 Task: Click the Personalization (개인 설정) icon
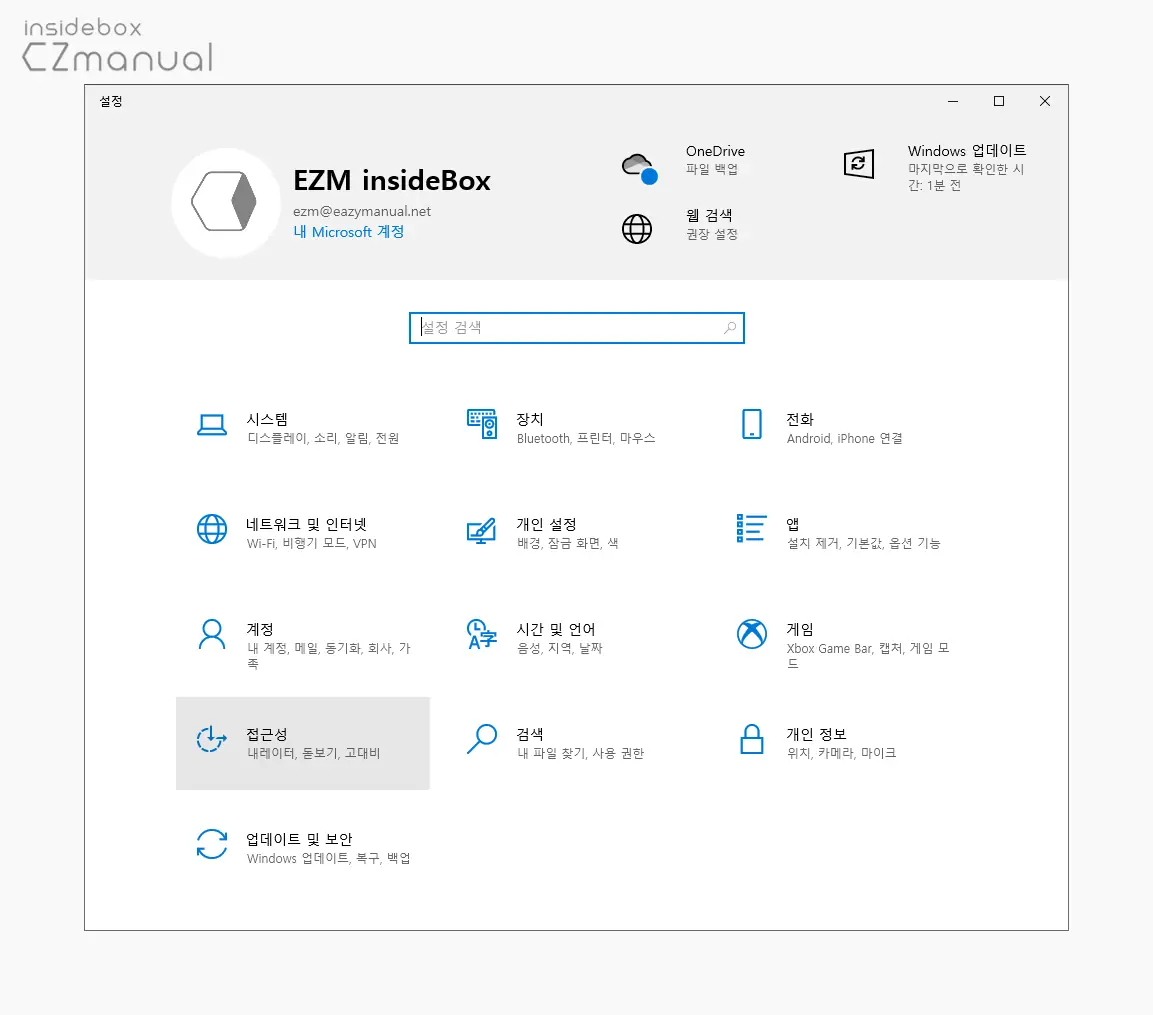coord(482,530)
